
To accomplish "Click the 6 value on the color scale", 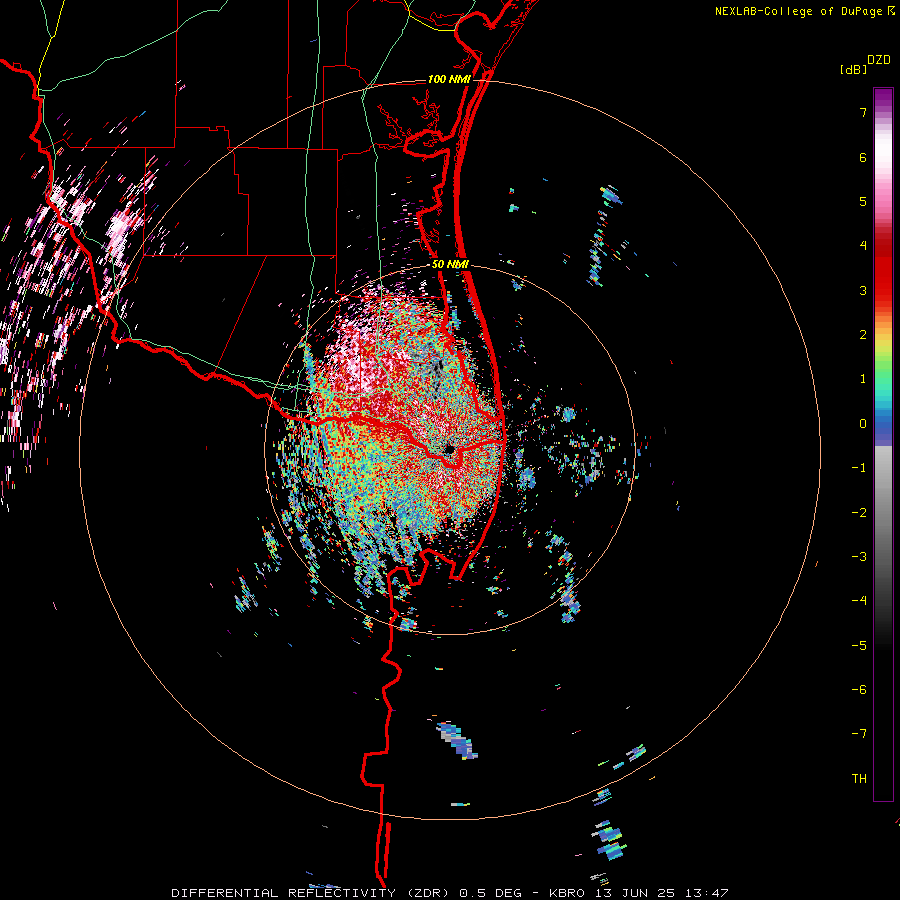I will point(863,157).
